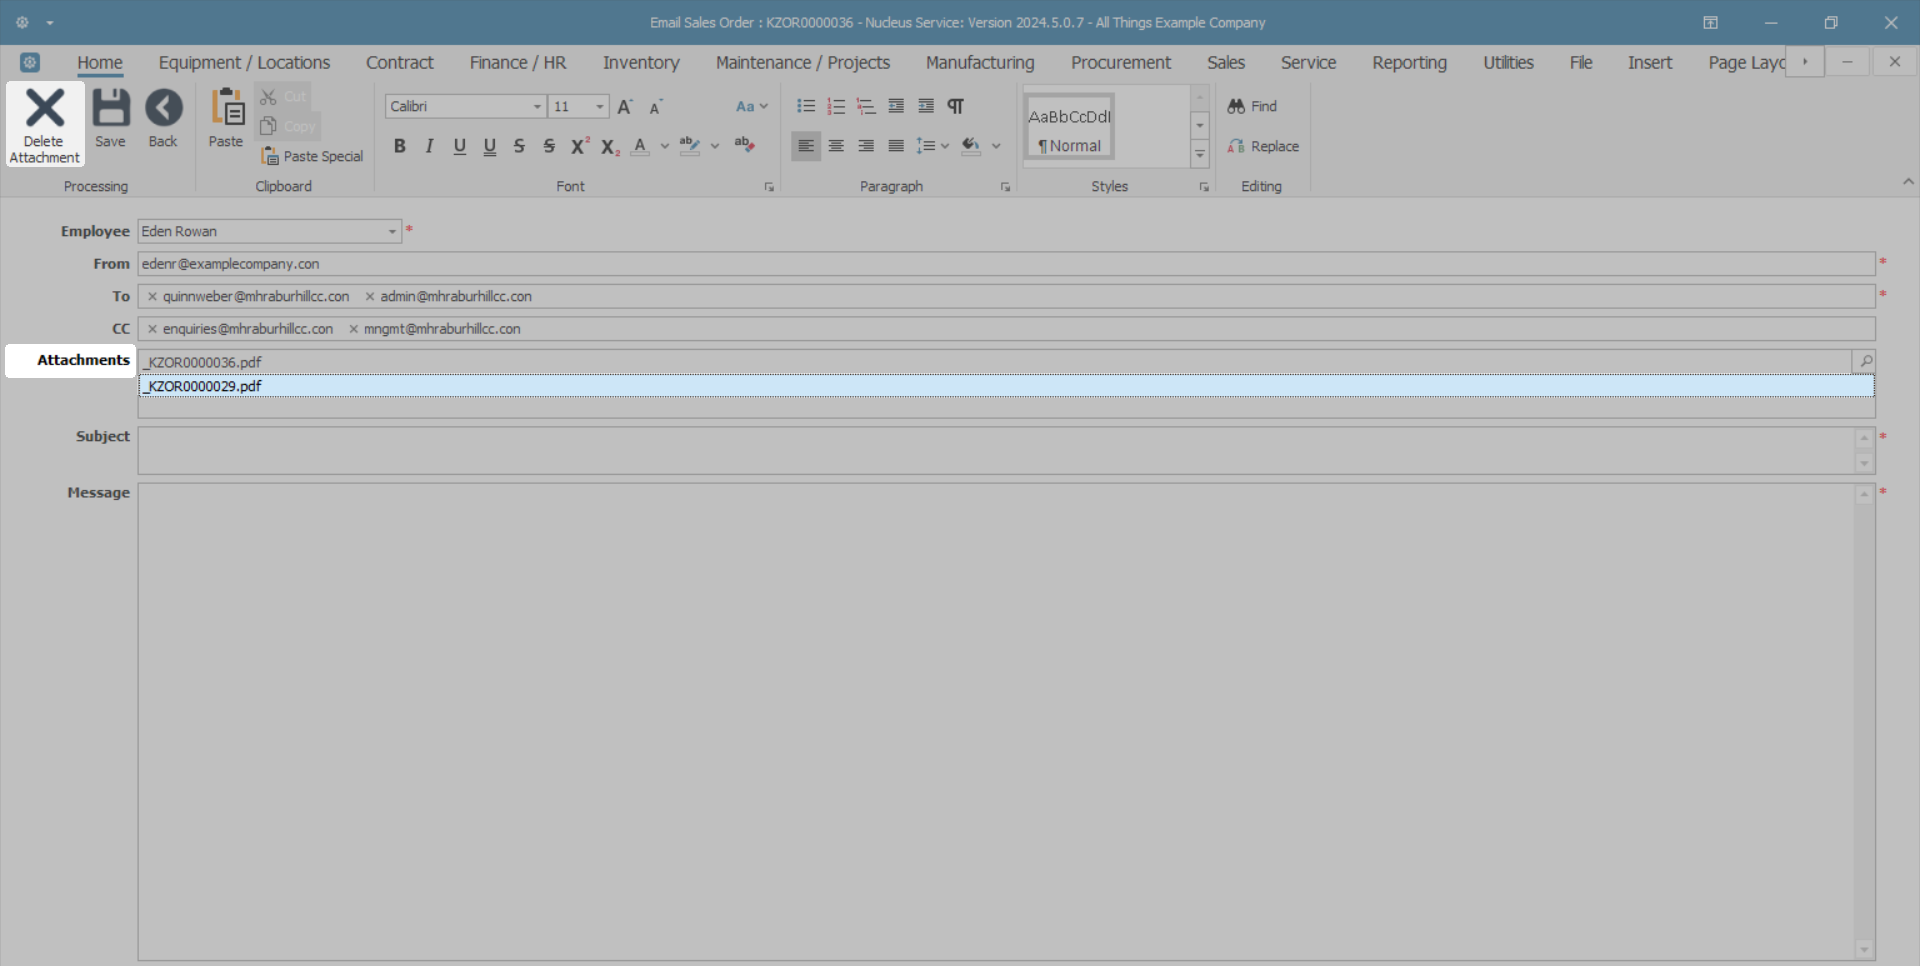Browse attachments with the magnifier icon
The image size is (1920, 966).
point(1864,361)
